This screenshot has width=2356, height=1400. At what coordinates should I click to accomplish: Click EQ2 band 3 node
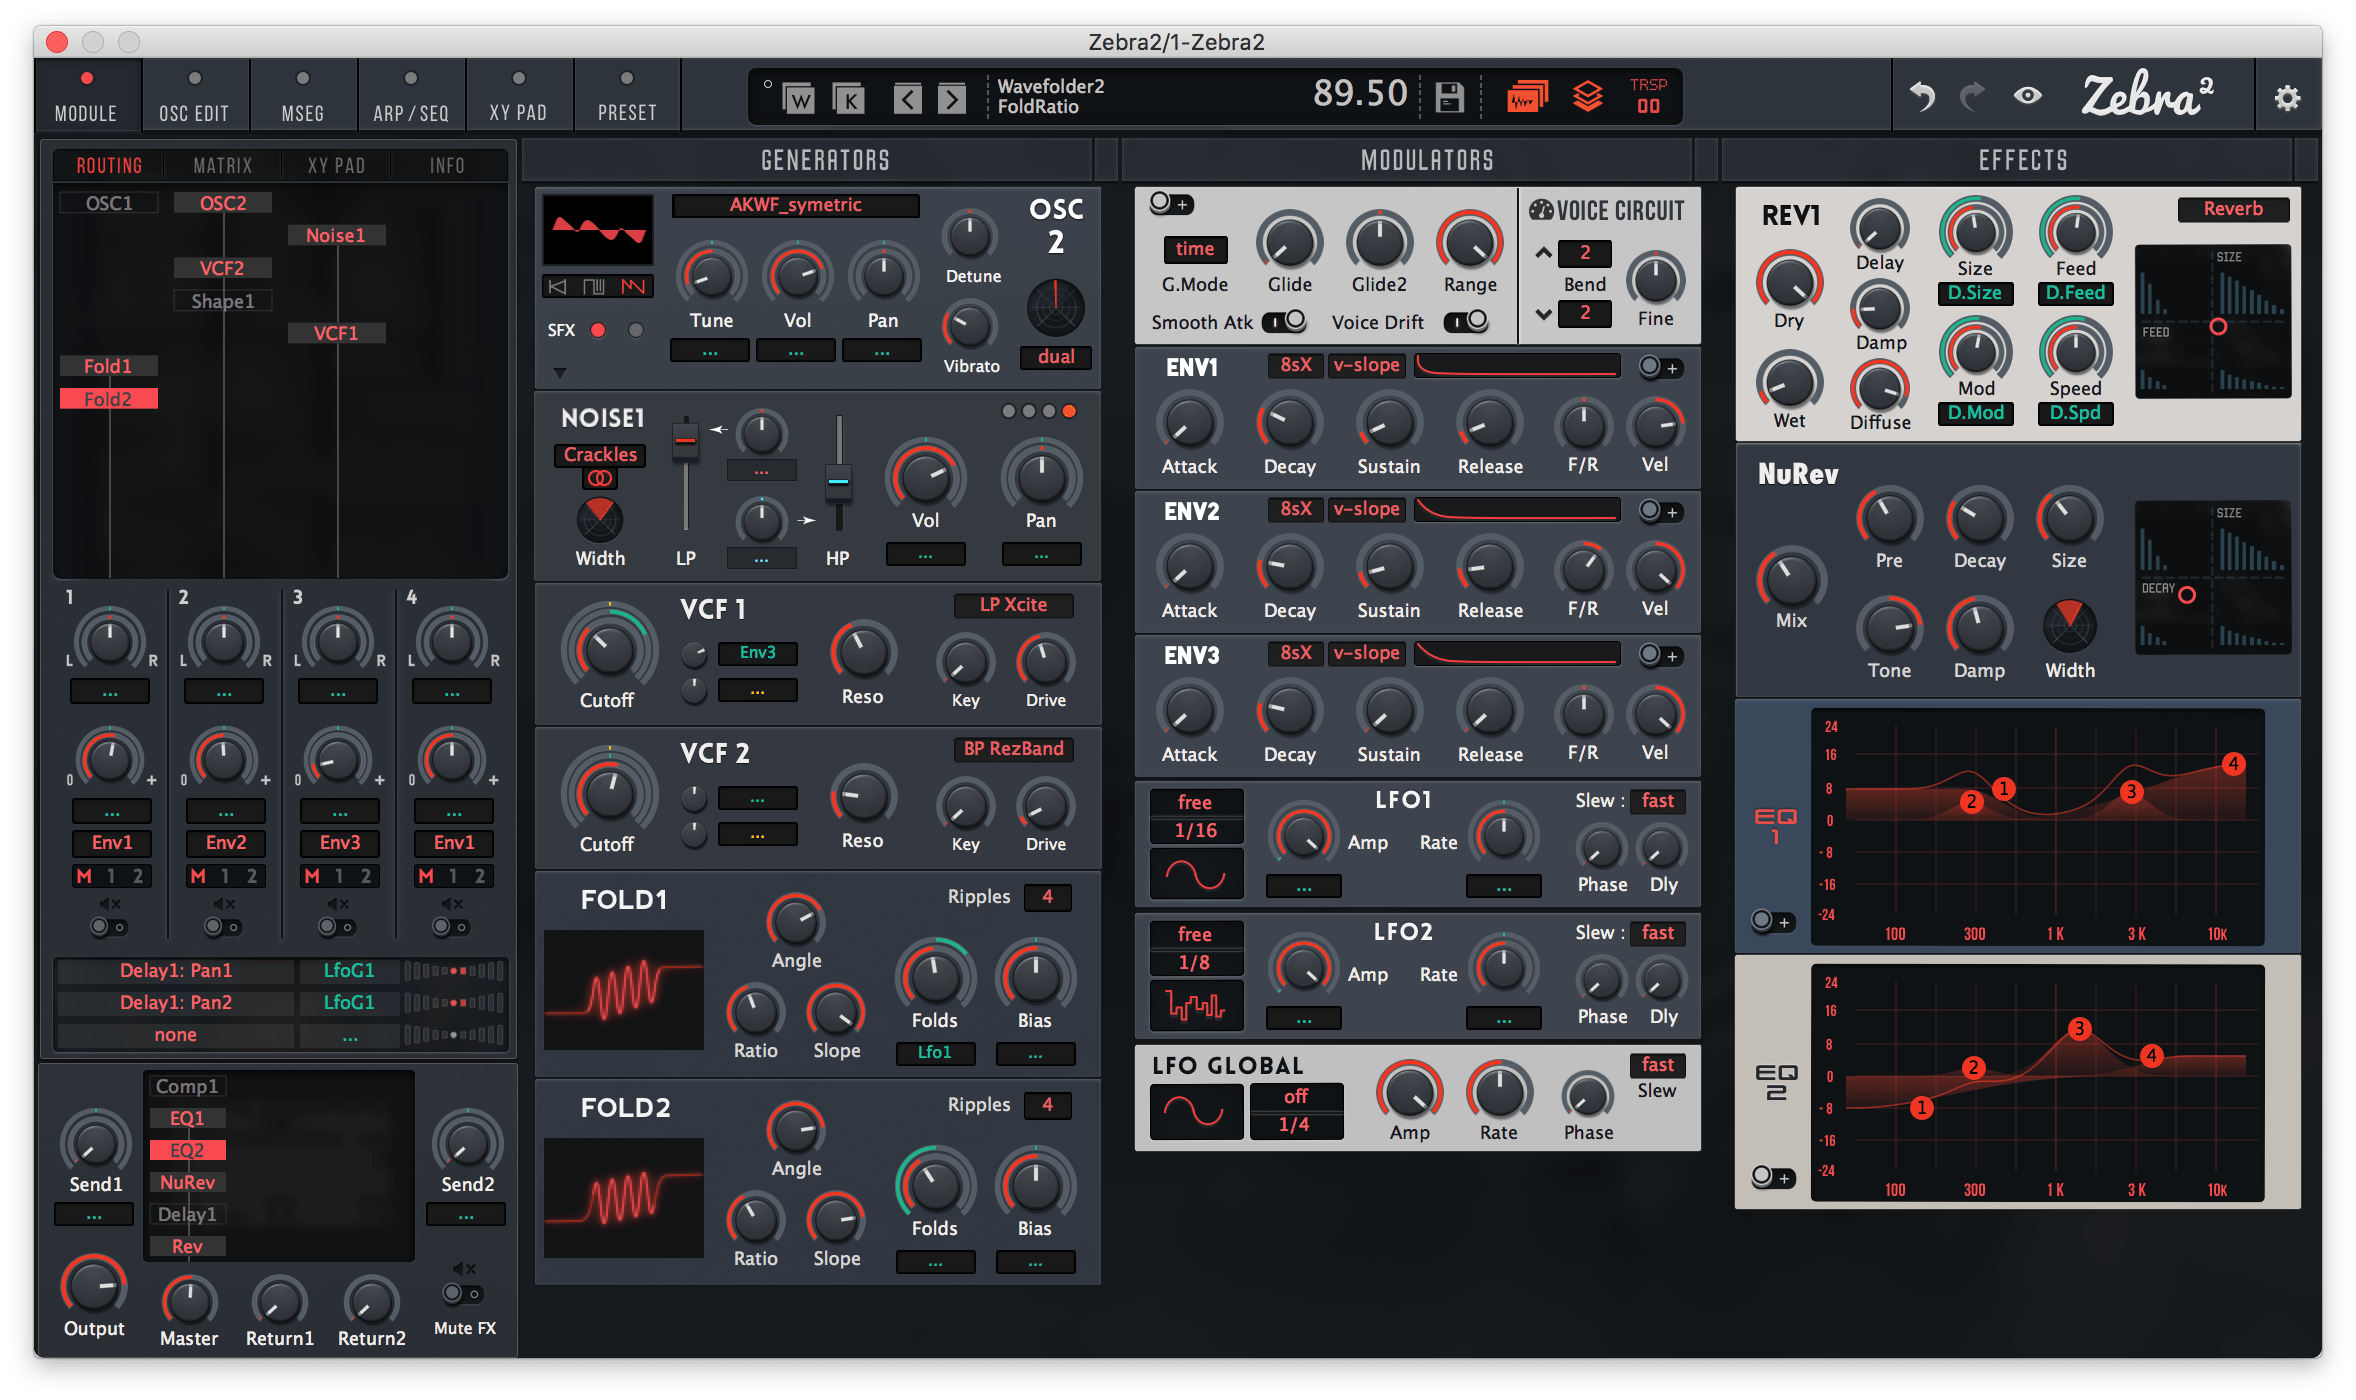2079,1028
